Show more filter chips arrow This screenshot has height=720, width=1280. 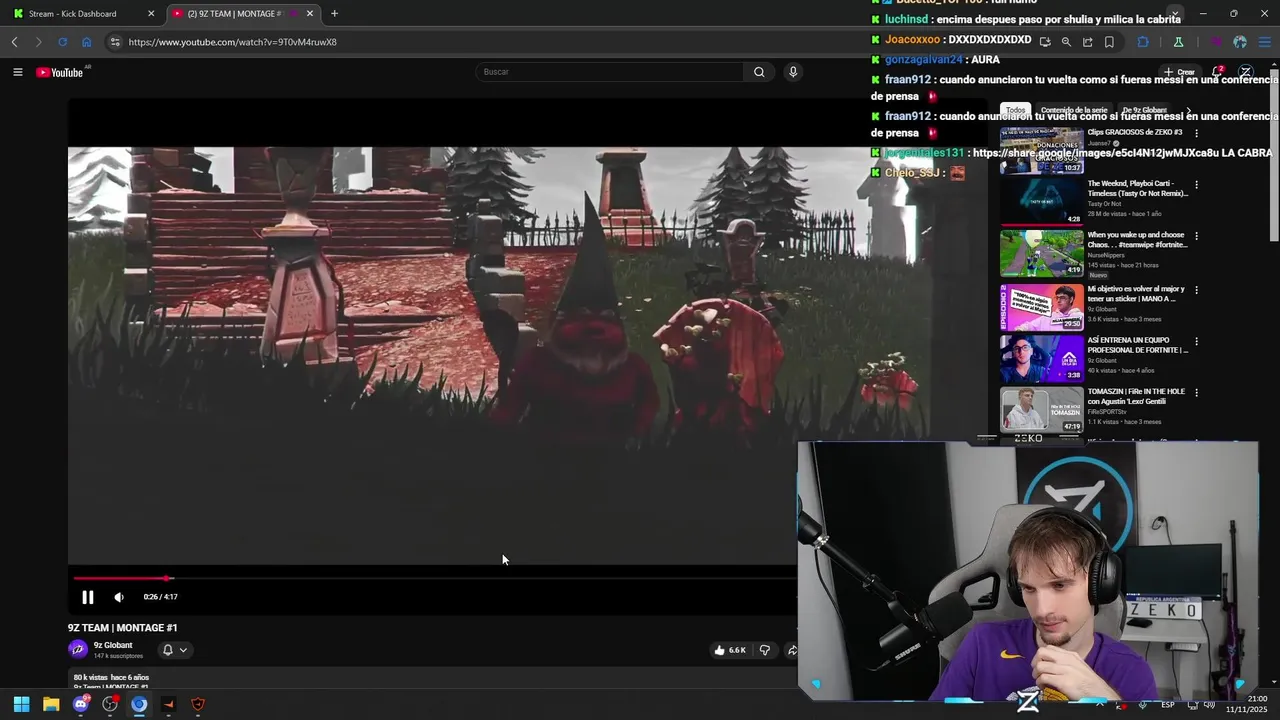click(x=1188, y=110)
